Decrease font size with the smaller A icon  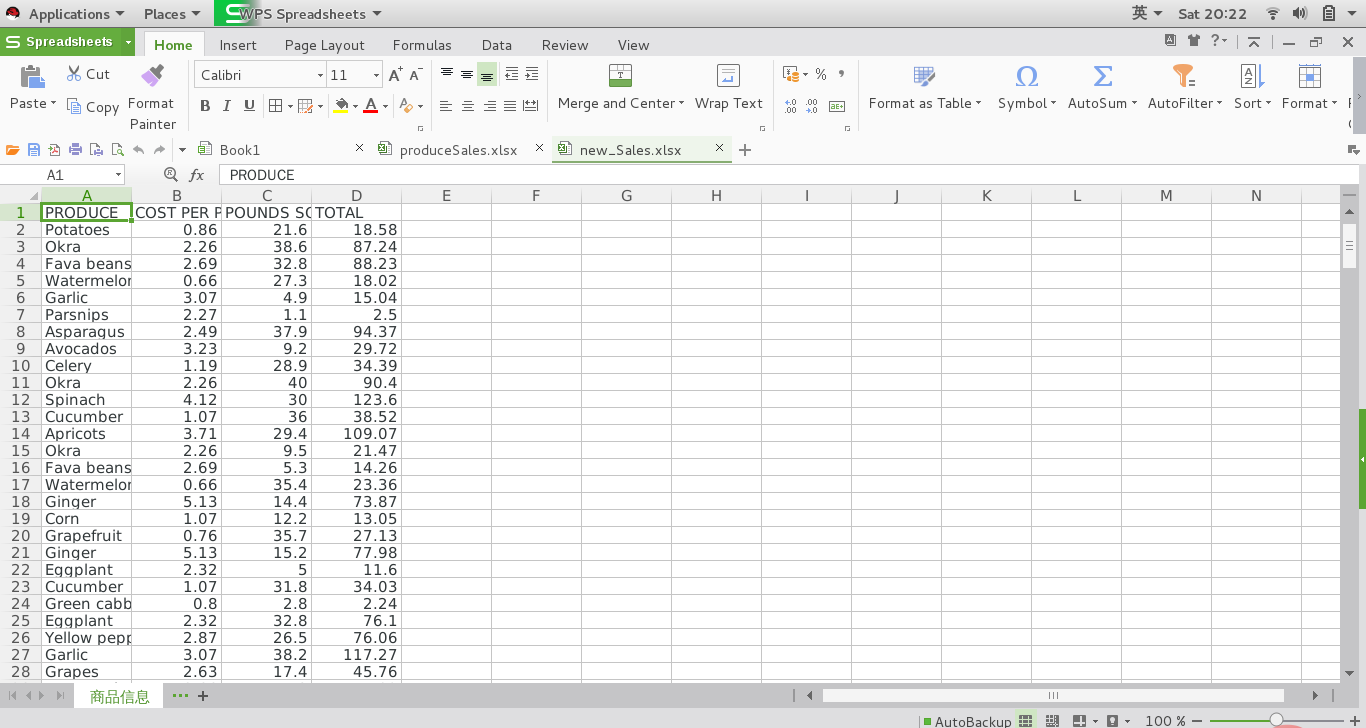point(415,76)
